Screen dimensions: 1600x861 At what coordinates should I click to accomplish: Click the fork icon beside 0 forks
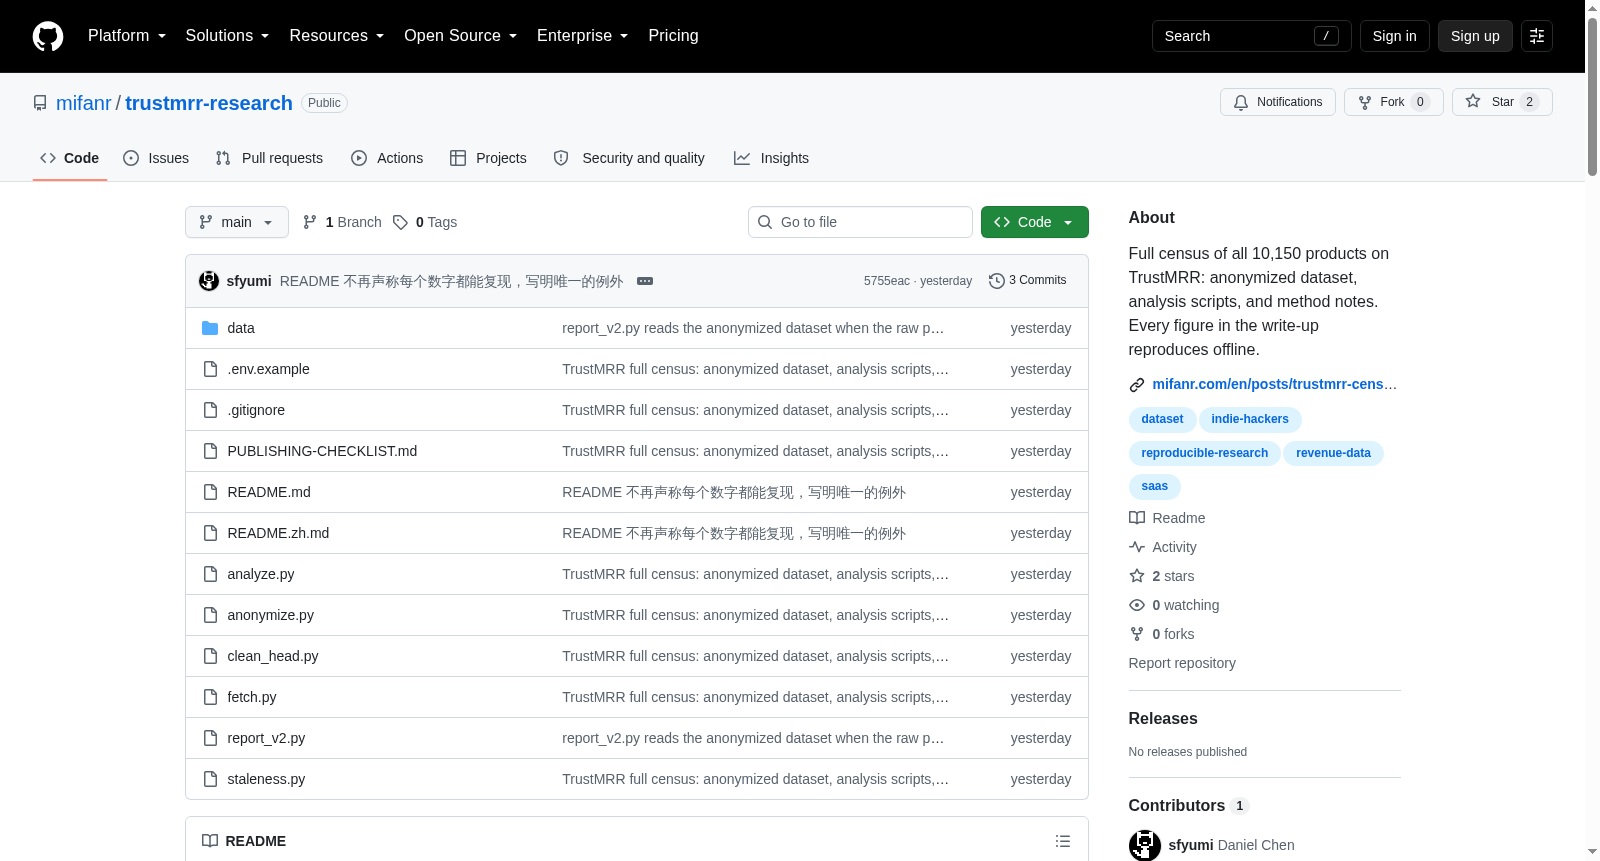click(x=1137, y=634)
